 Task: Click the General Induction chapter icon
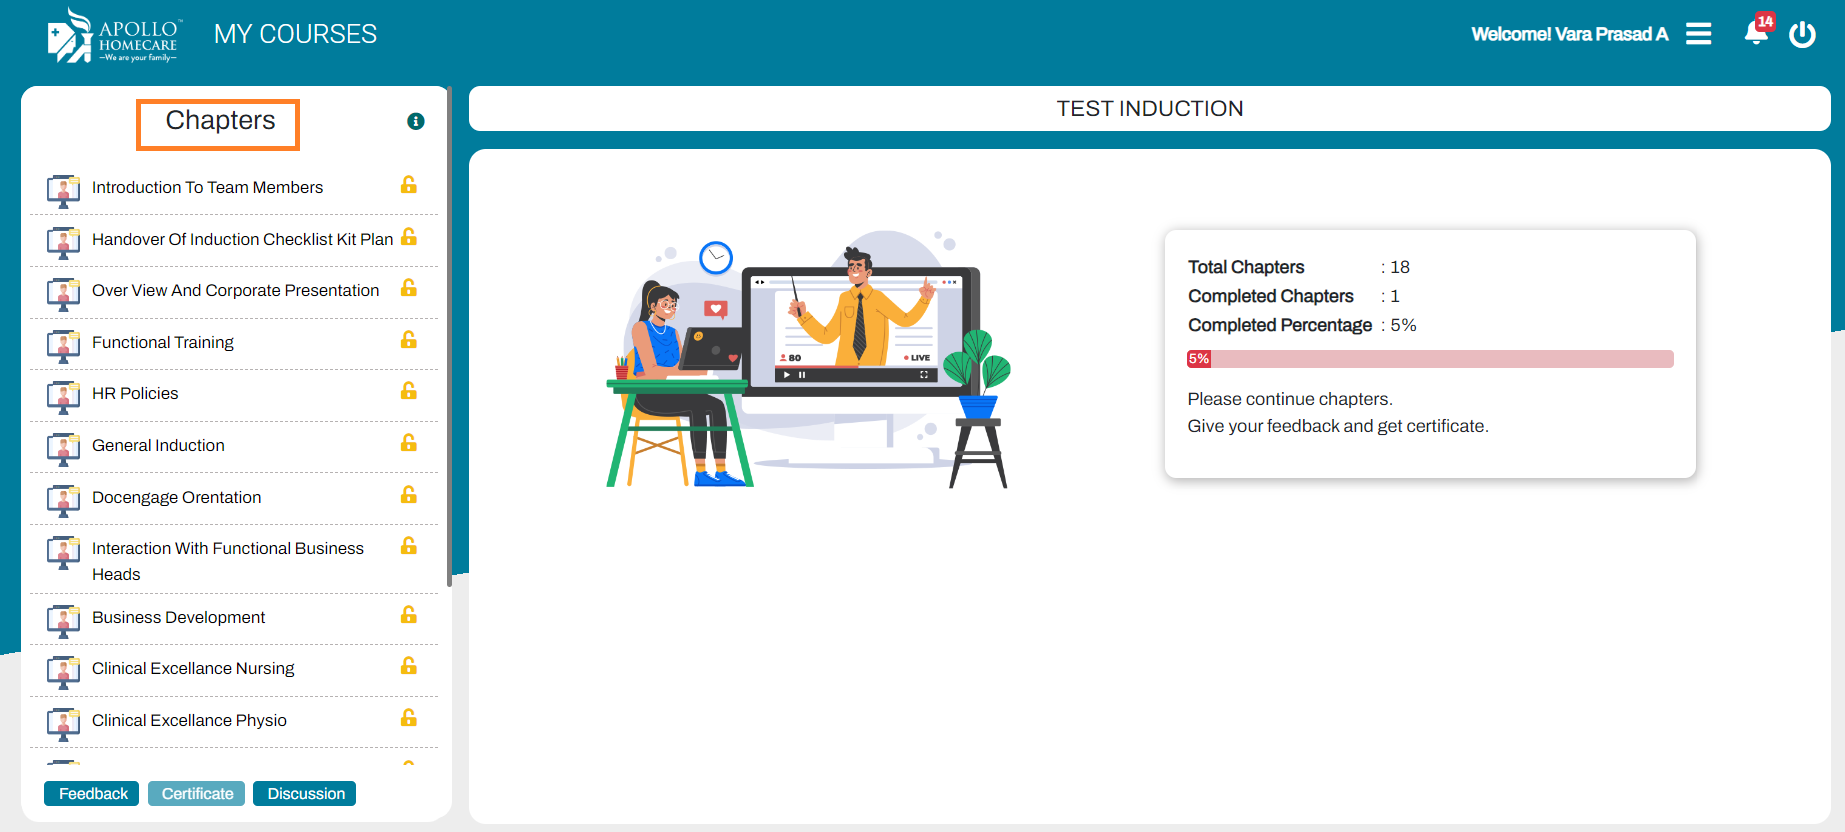[x=63, y=448]
